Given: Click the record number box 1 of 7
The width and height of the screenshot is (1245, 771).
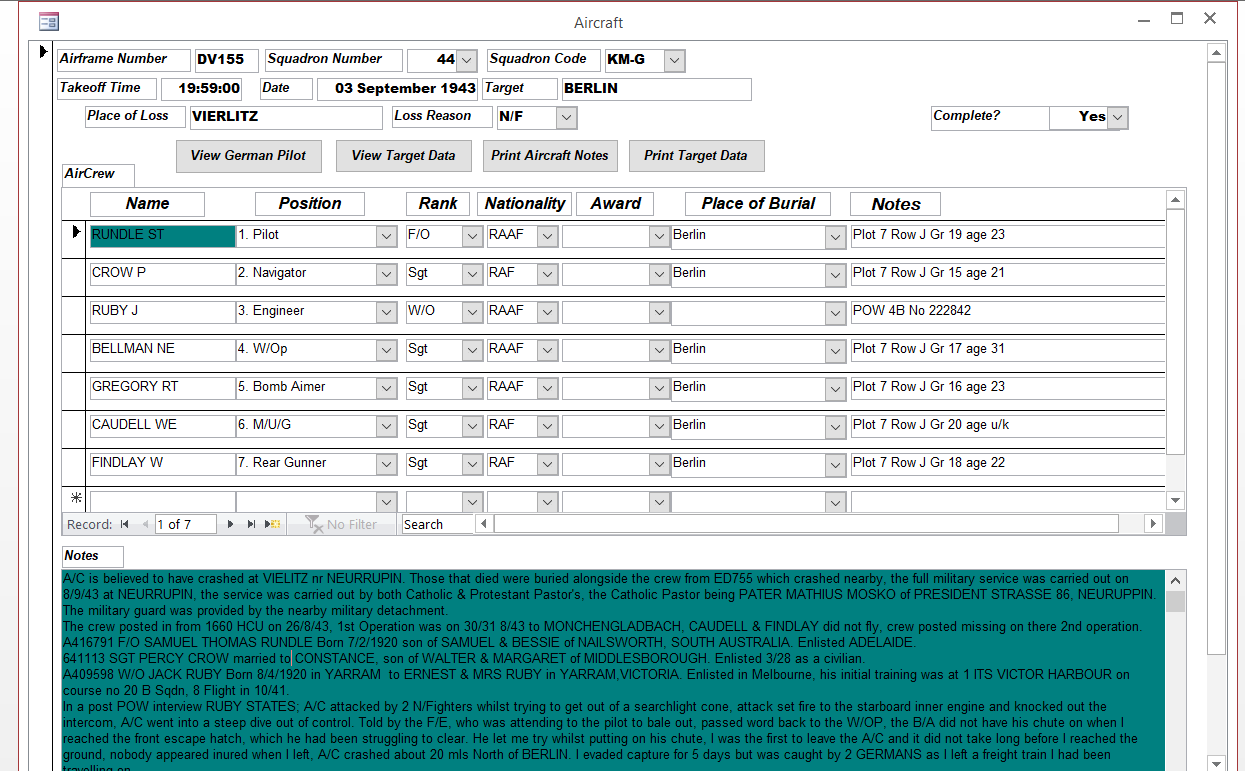Looking at the screenshot, I should pyautogui.click(x=186, y=524).
